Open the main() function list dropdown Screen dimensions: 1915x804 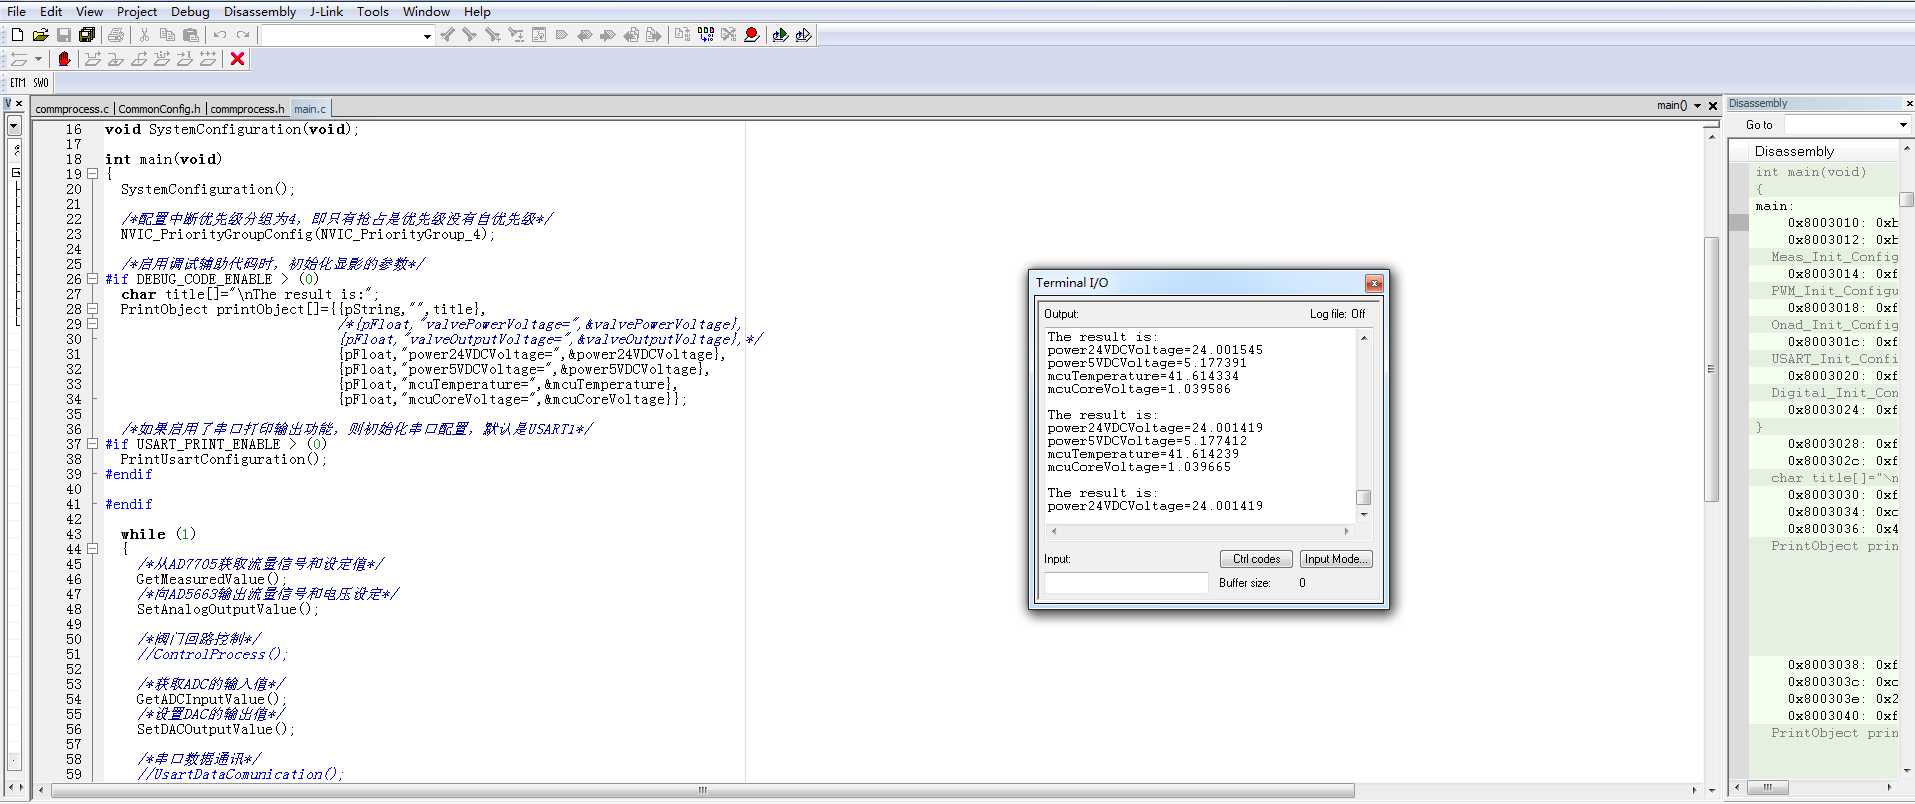pos(1697,105)
